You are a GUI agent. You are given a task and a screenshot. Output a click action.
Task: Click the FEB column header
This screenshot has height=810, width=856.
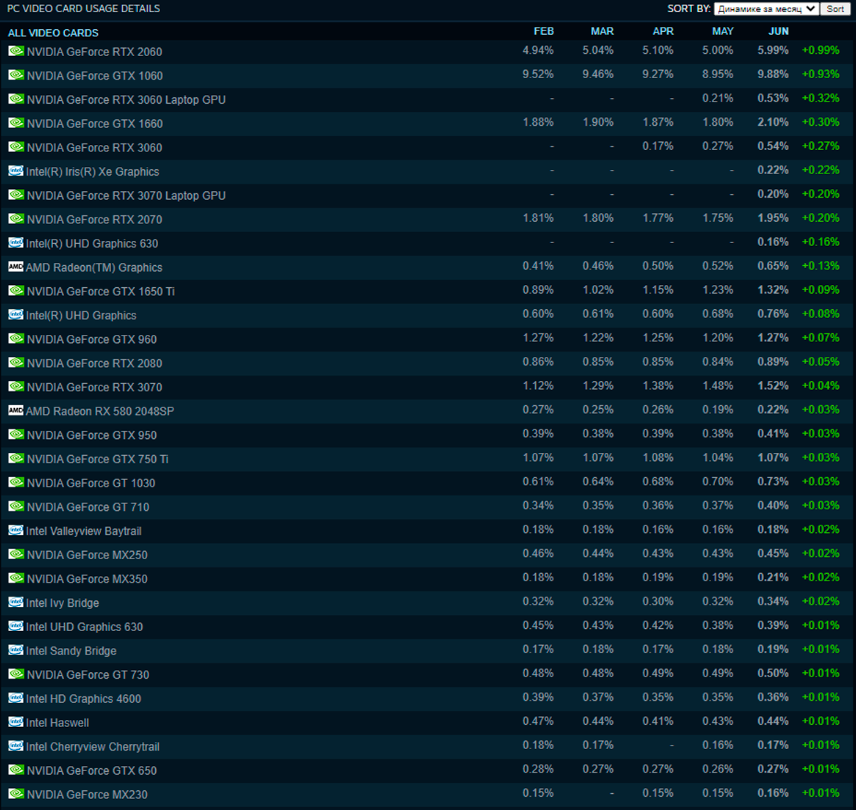(x=543, y=32)
